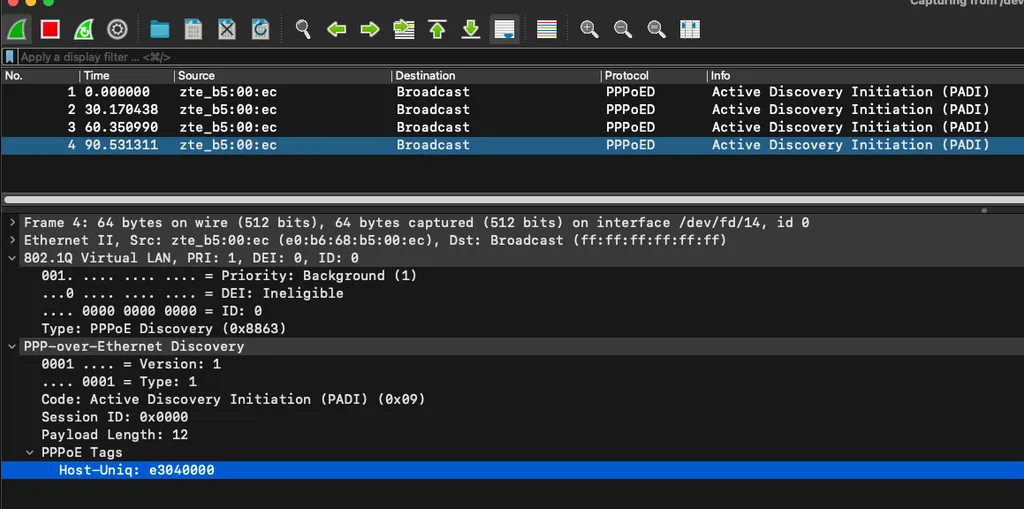Select packet 2 at time 30.170438
This screenshot has width=1024, height=509.
(x=512, y=110)
